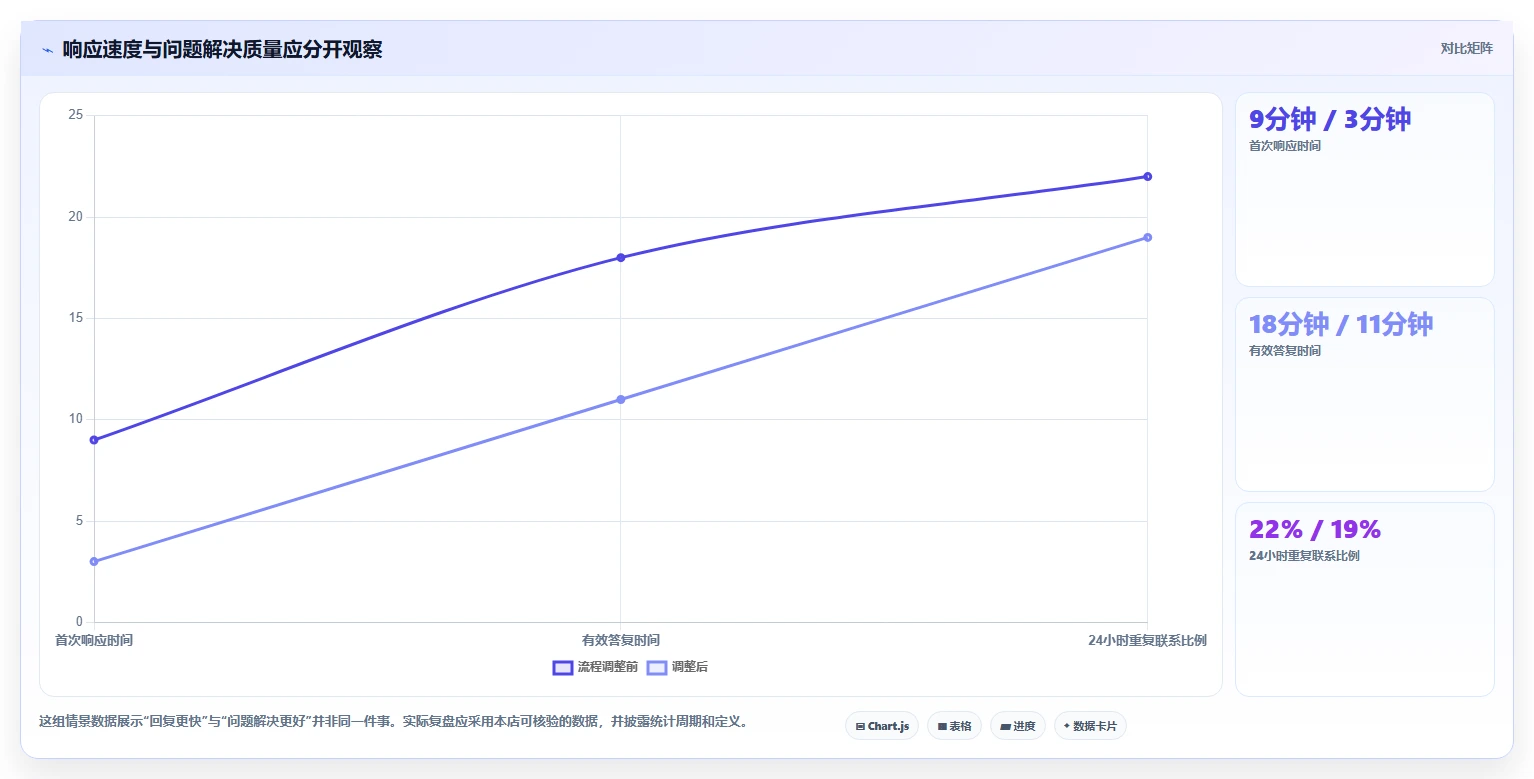
Task: Click the light line point at value 19
Action: pyautogui.click(x=1147, y=237)
